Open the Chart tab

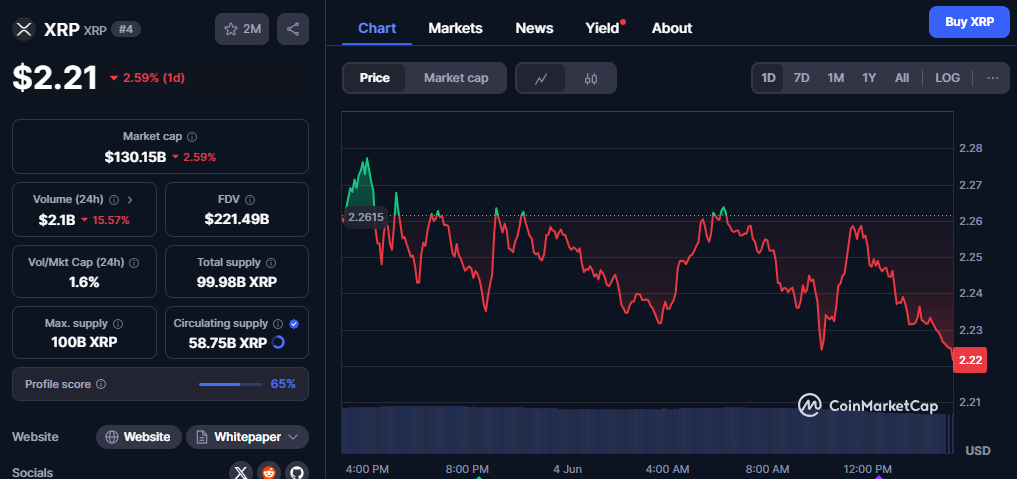pos(377,29)
